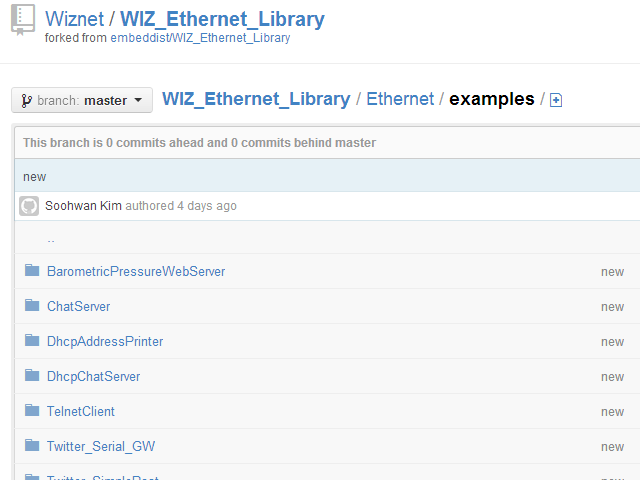Click the ChatServer folder icon

32,305
